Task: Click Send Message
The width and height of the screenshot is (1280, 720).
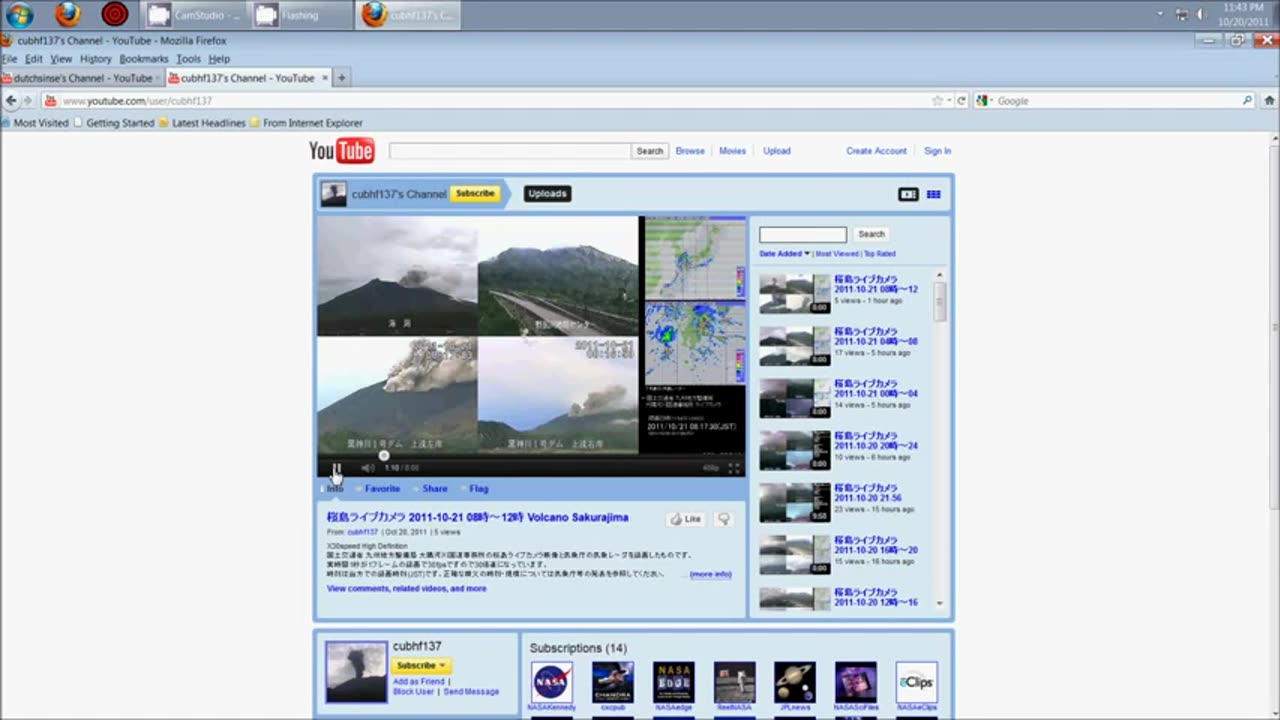Action: point(471,692)
